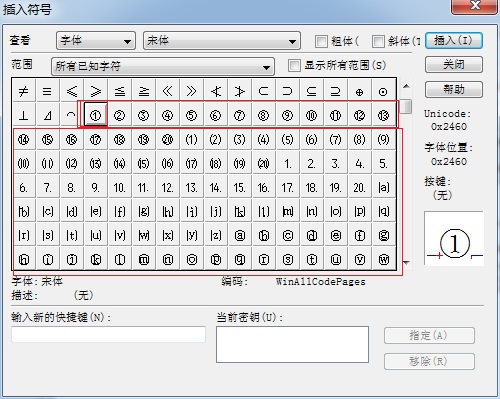Viewport: 500px width, 399px height.
Task: Choose the arc ⌒ symbol
Action: pyautogui.click(x=72, y=115)
